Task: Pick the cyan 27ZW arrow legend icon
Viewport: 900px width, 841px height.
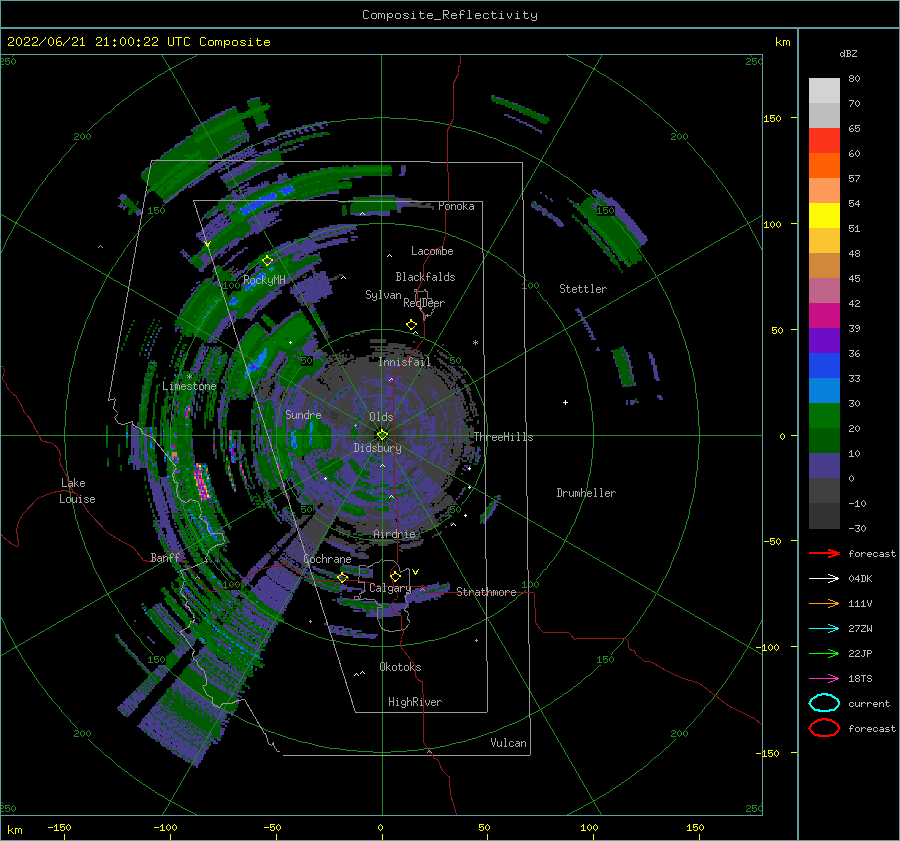Action: pyautogui.click(x=824, y=629)
